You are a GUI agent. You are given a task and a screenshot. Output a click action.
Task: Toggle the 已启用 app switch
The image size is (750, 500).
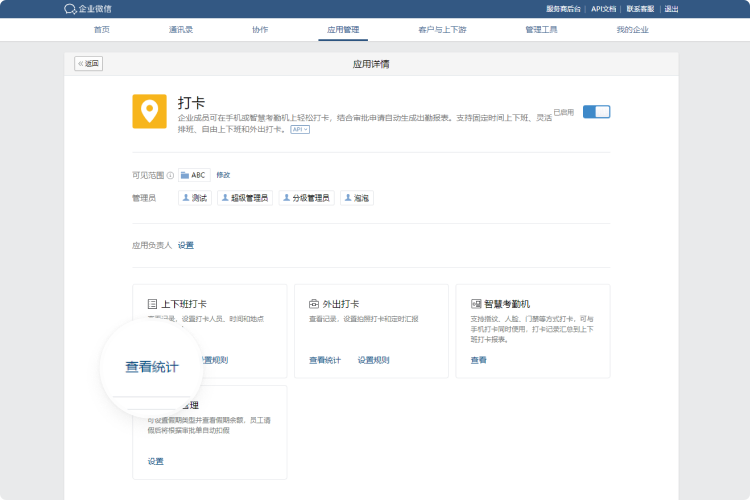pos(596,112)
